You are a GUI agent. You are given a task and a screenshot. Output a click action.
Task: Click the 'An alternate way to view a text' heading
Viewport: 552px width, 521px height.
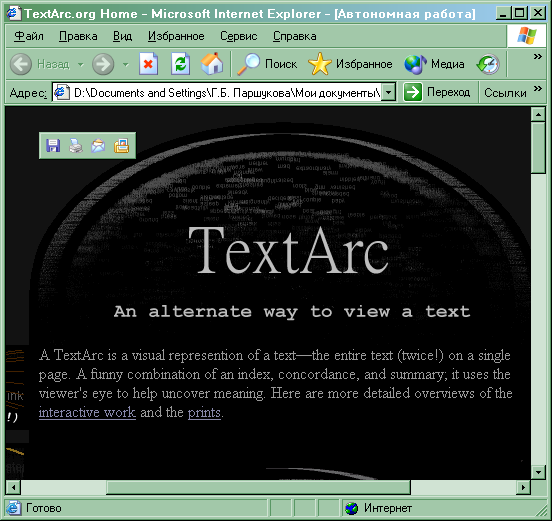[x=292, y=312]
